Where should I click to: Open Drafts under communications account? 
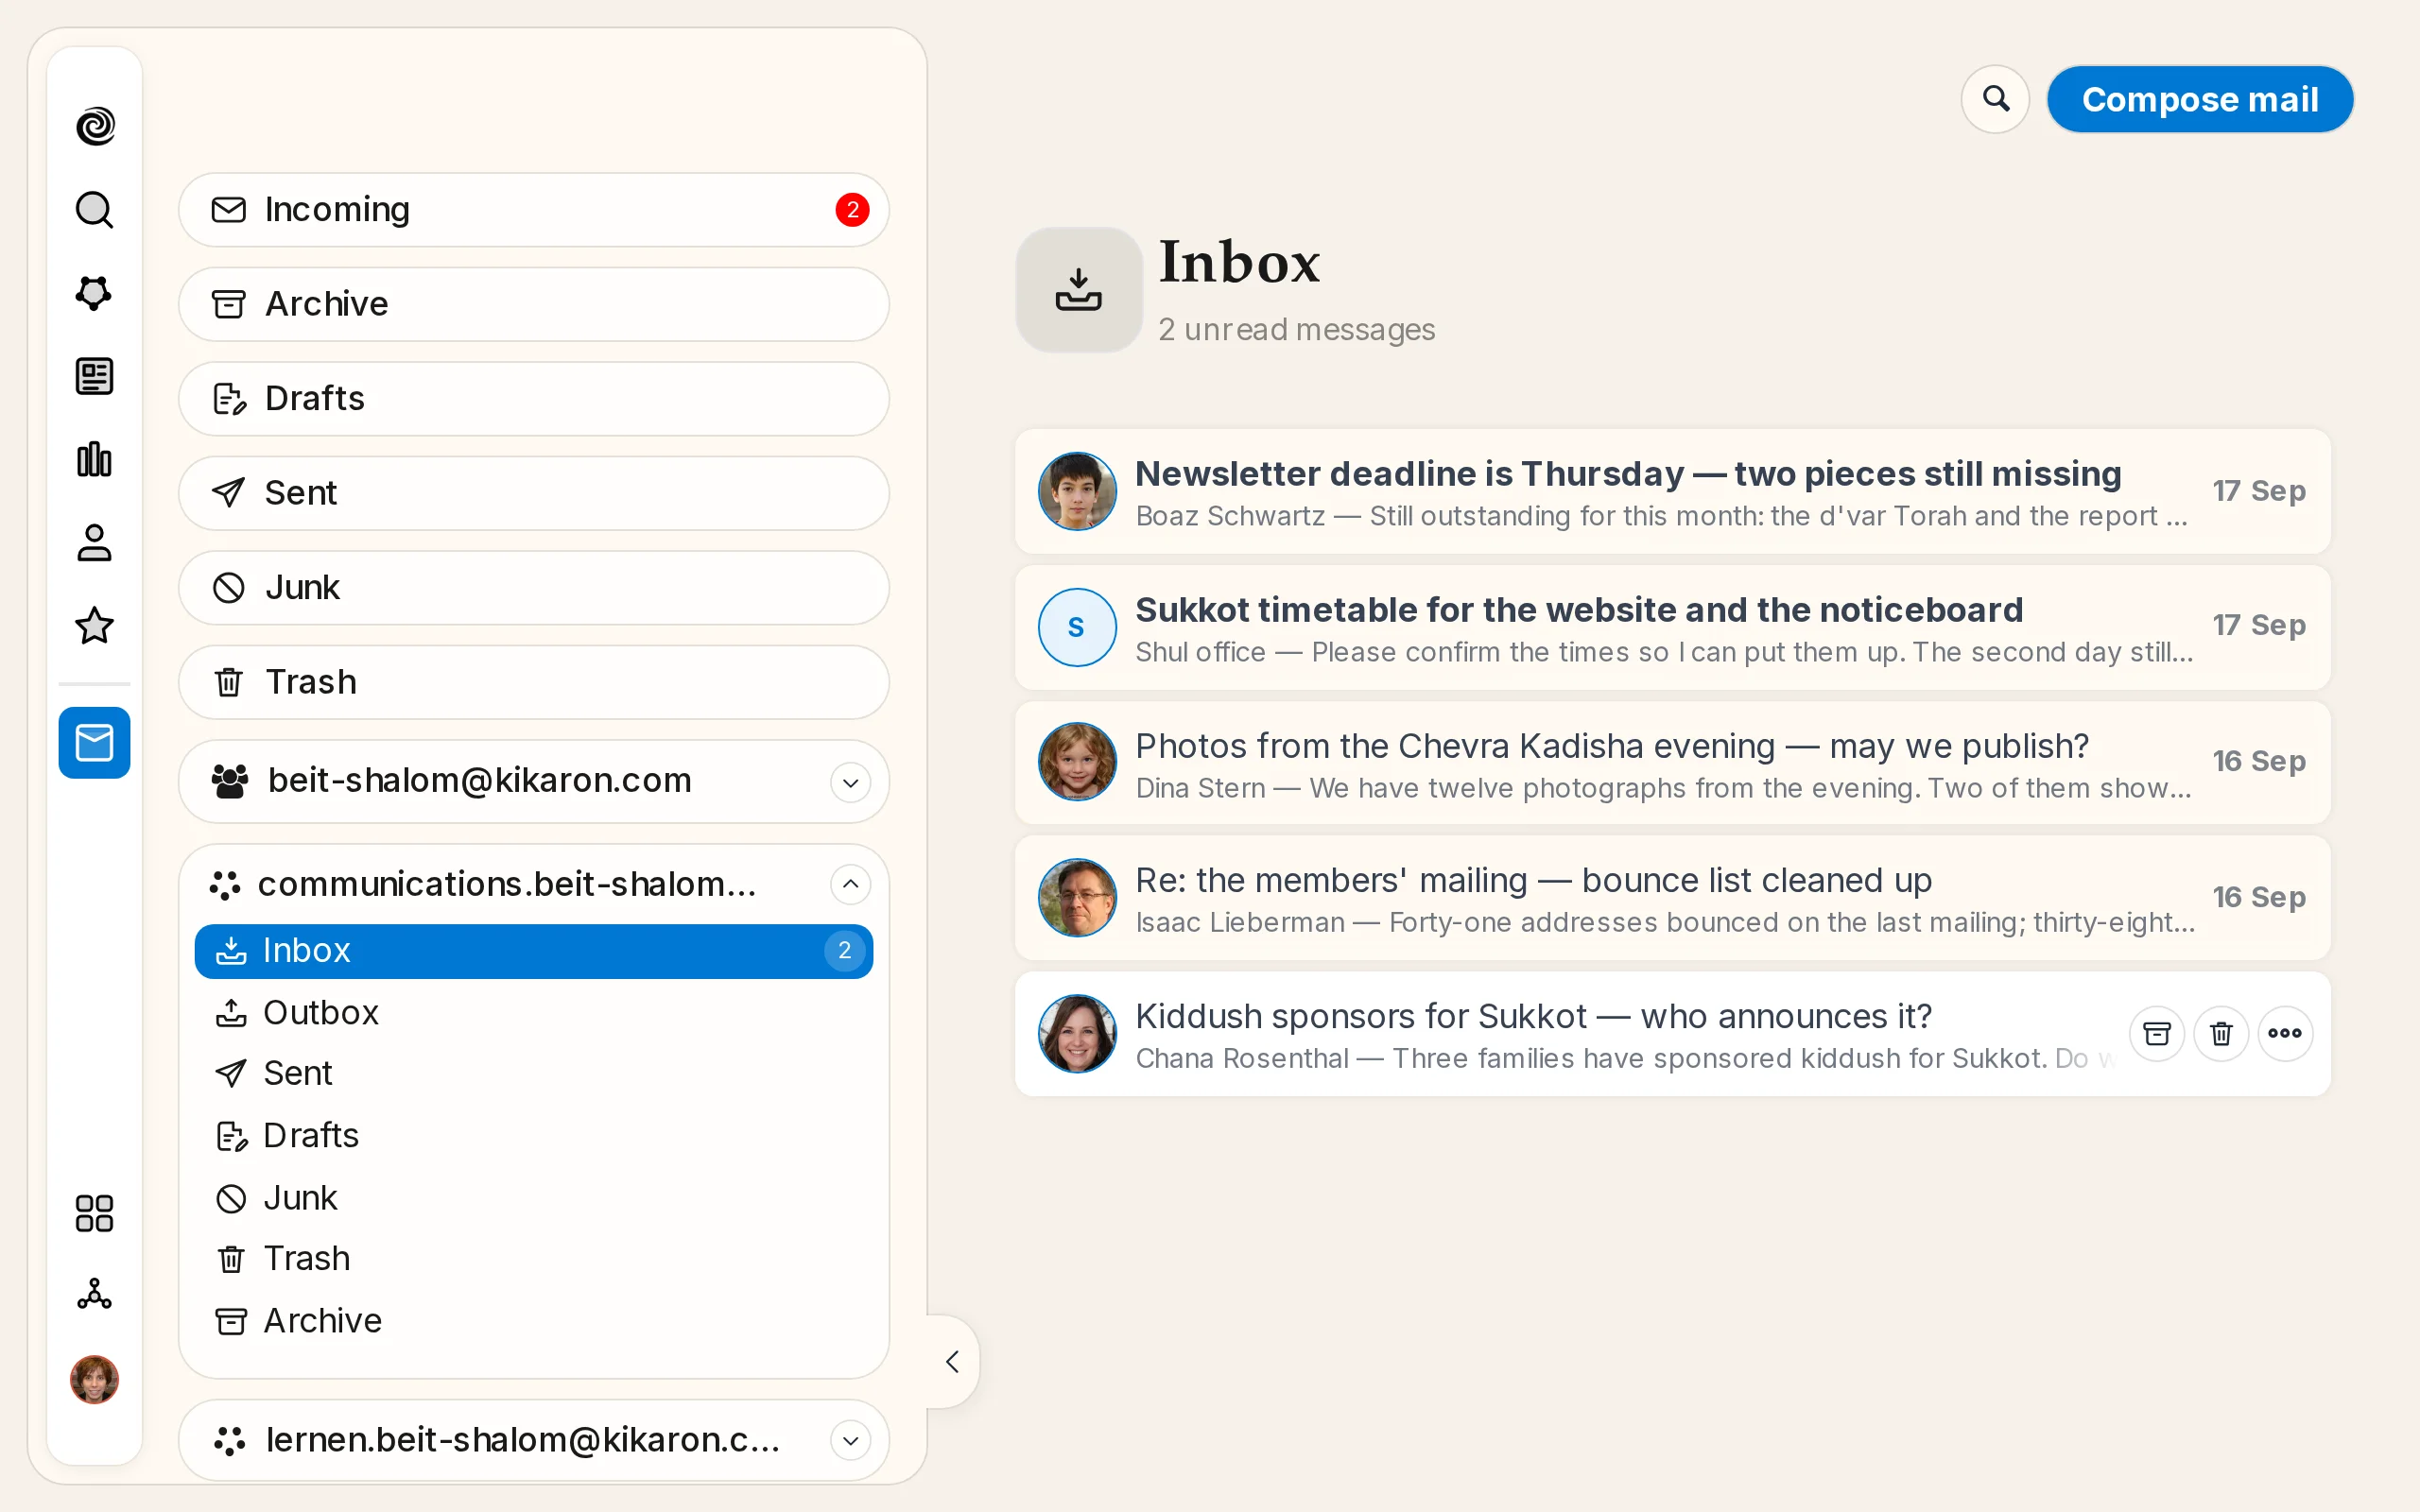[x=534, y=1136]
